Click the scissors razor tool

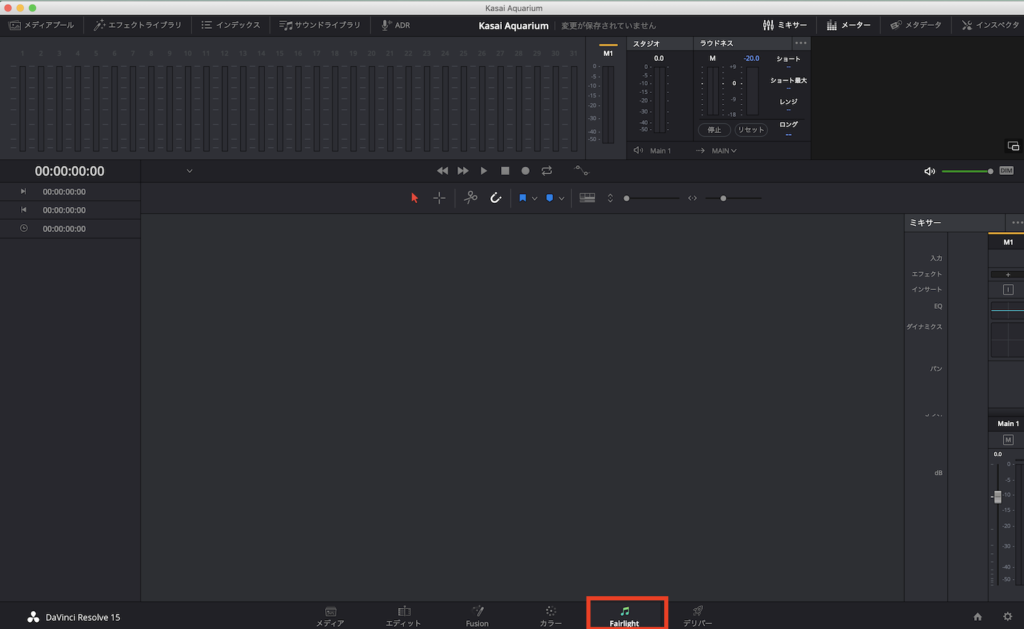click(470, 197)
